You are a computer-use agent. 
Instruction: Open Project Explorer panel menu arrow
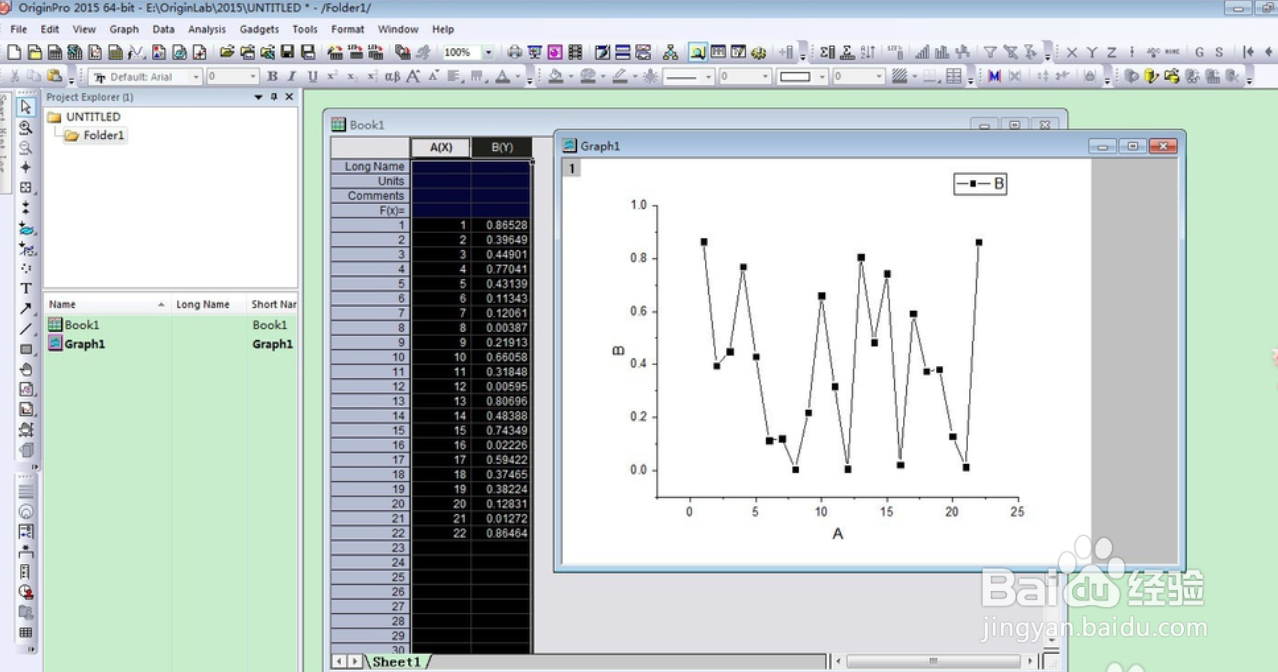coord(258,97)
